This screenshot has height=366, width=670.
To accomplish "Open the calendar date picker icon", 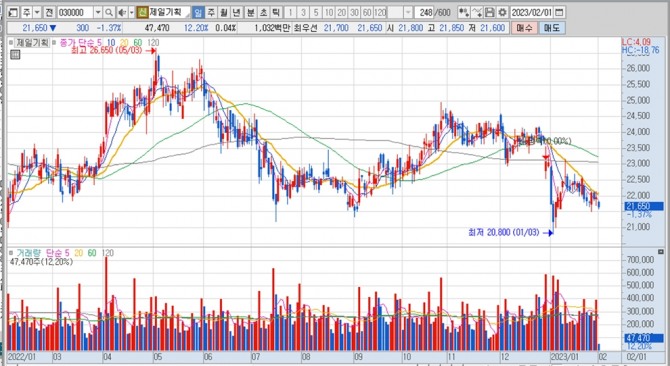I will (x=559, y=12).
